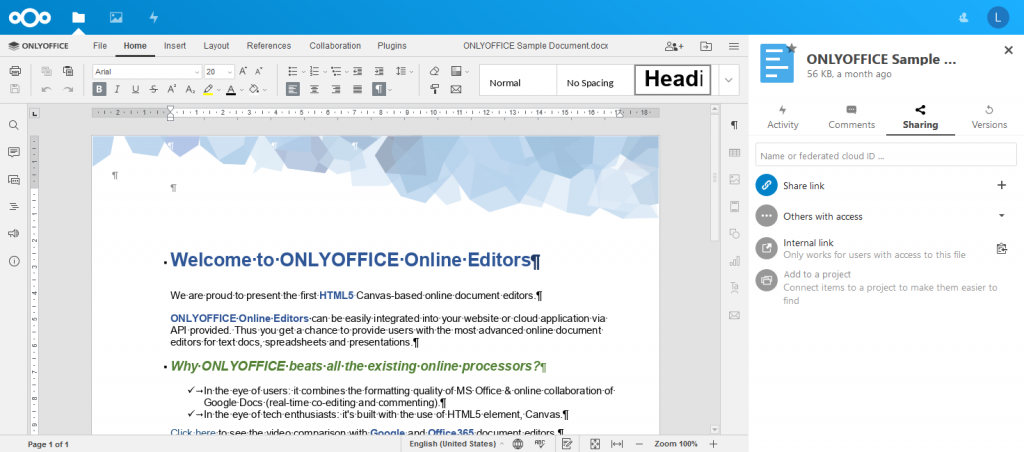Image resolution: width=1024 pixels, height=452 pixels.
Task: Center align the paragraph
Action: [x=314, y=89]
